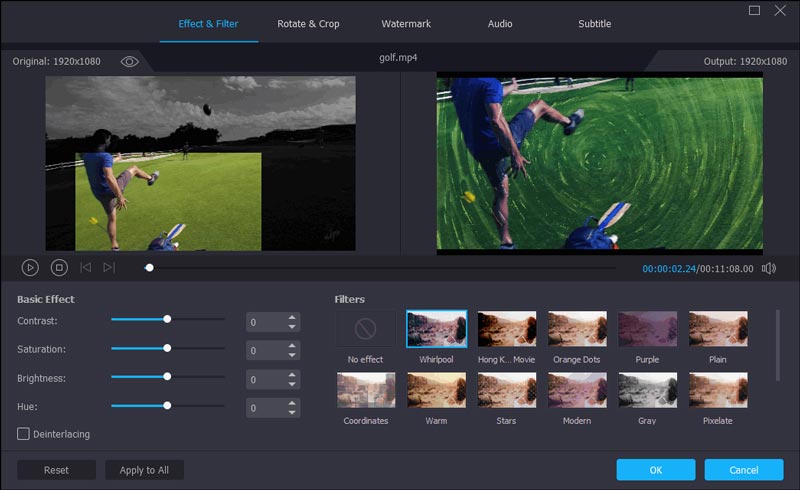Decrease Saturation value with down arrow
Image resolution: width=800 pixels, height=490 pixels.
point(292,355)
